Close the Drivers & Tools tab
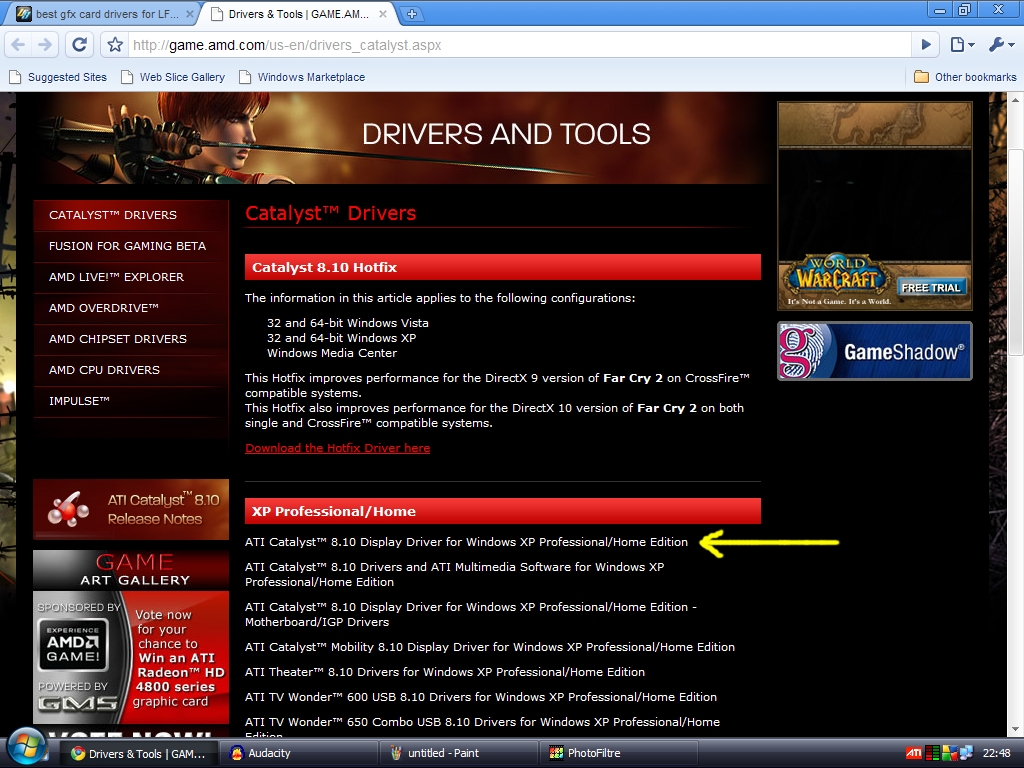 pos(383,14)
